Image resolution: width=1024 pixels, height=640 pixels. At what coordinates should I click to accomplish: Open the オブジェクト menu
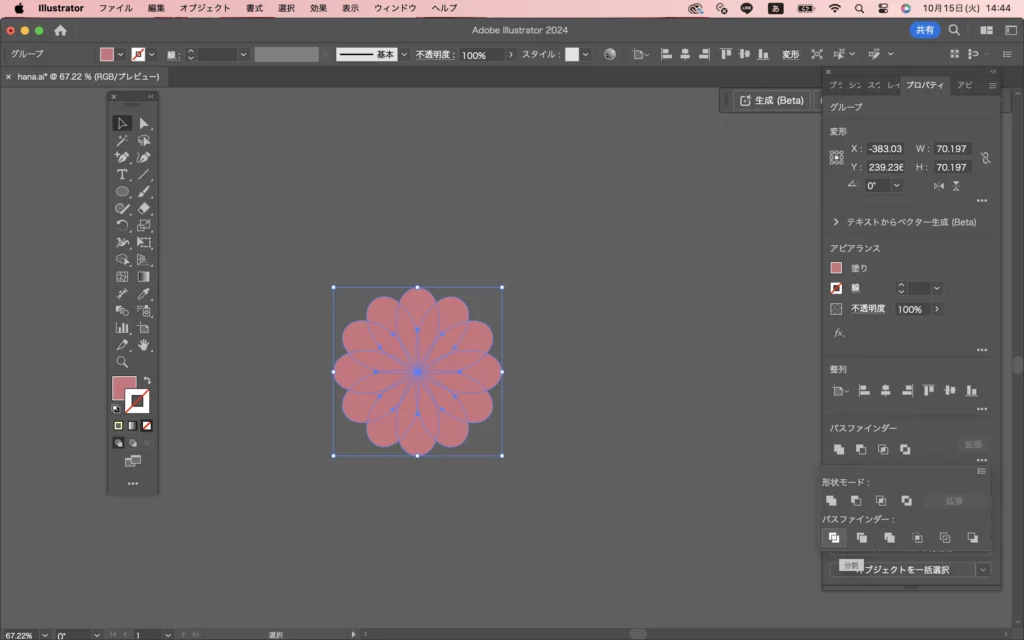pyautogui.click(x=204, y=8)
